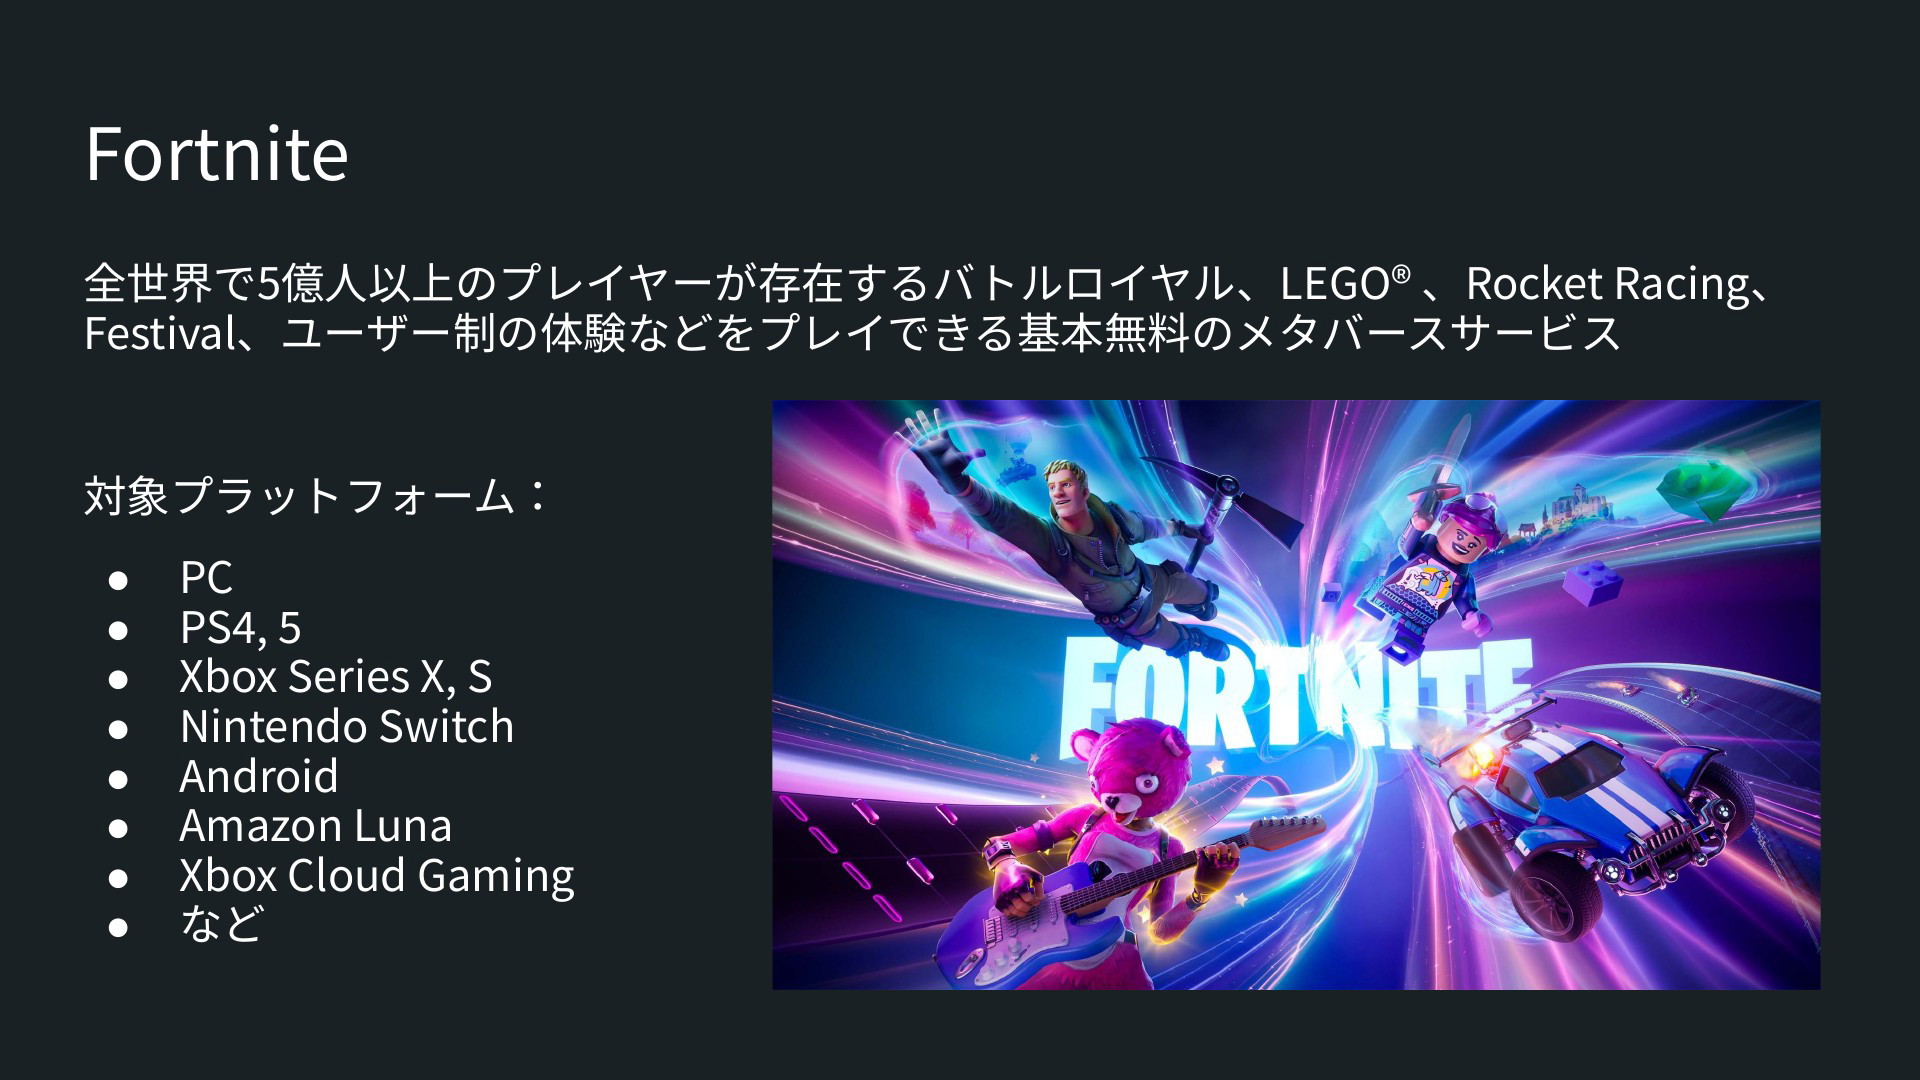
Task: Click the Fortnite key art image
Action: point(1296,695)
